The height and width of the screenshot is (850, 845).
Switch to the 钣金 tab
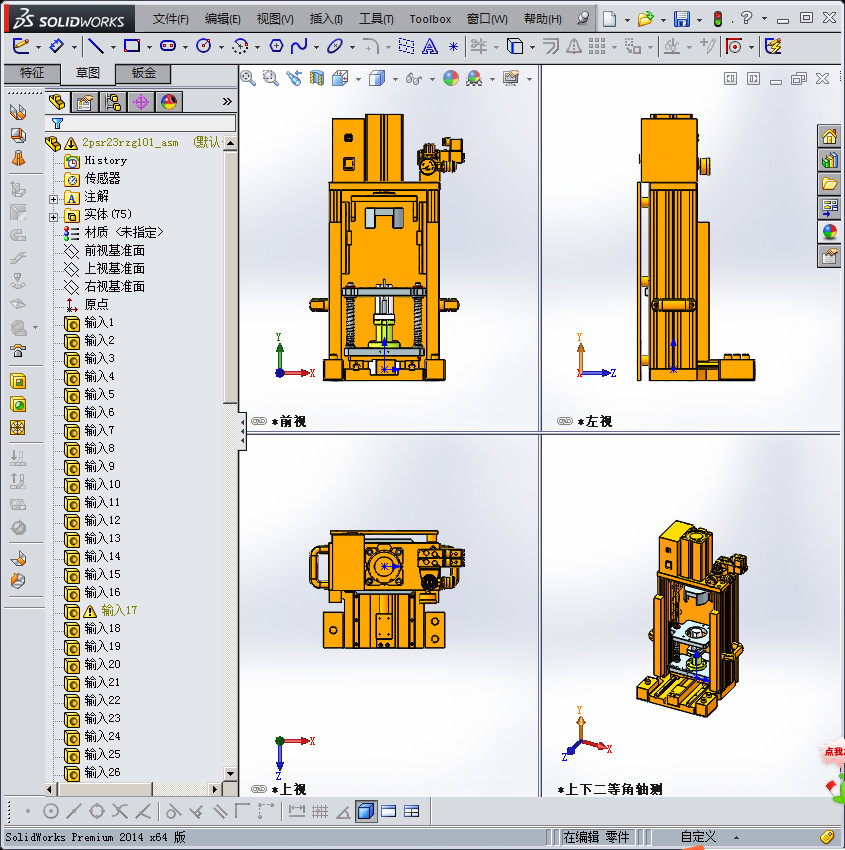pos(143,73)
